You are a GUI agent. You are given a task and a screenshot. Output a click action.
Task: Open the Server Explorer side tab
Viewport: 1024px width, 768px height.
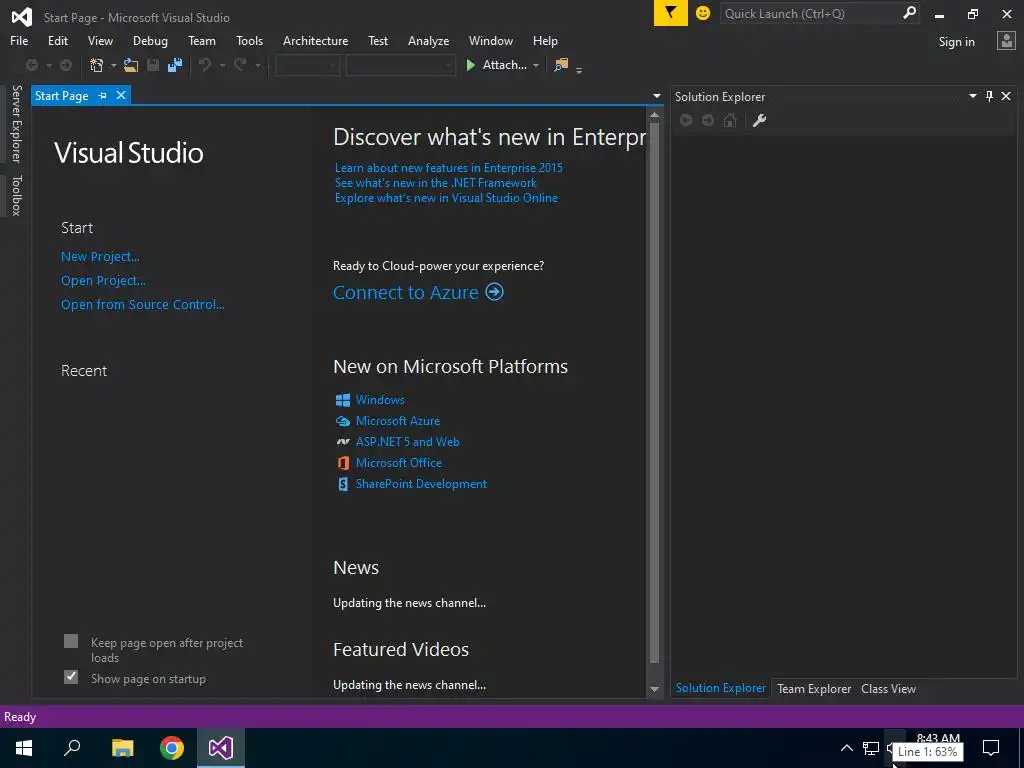click(16, 123)
